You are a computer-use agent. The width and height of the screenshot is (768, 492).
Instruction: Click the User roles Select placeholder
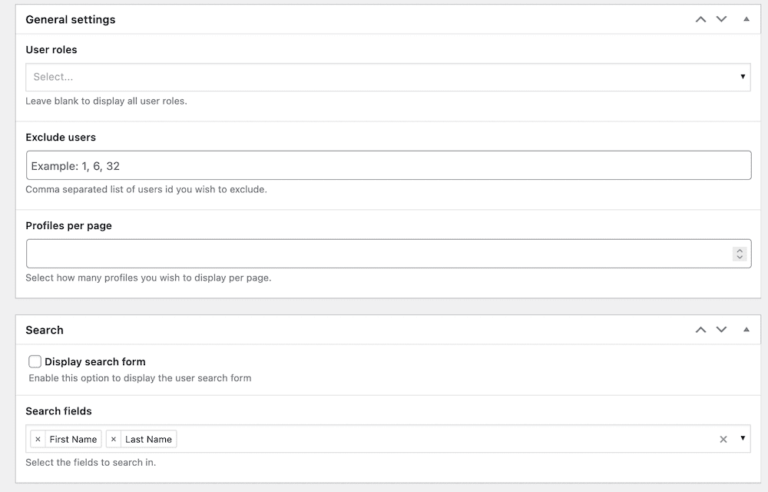[x=53, y=77]
